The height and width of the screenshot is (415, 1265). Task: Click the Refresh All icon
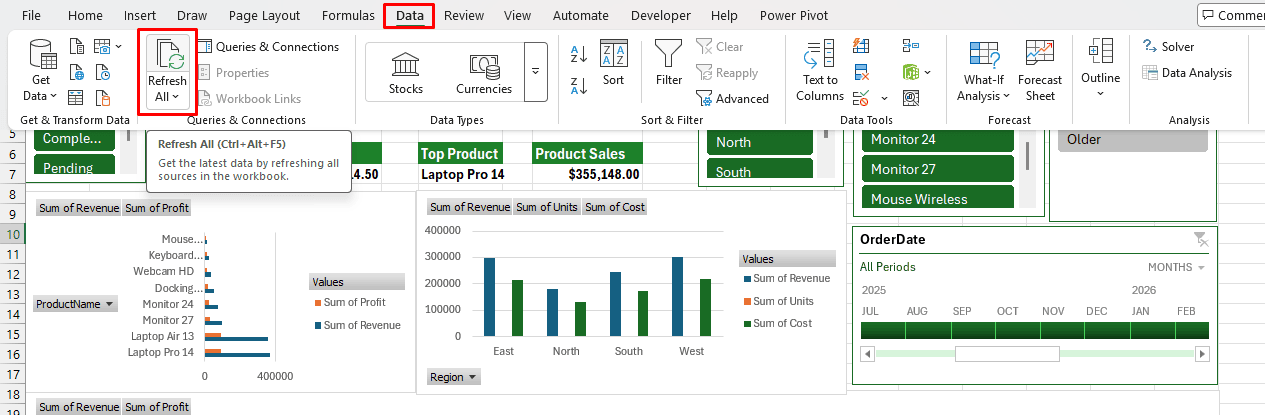[x=167, y=54]
